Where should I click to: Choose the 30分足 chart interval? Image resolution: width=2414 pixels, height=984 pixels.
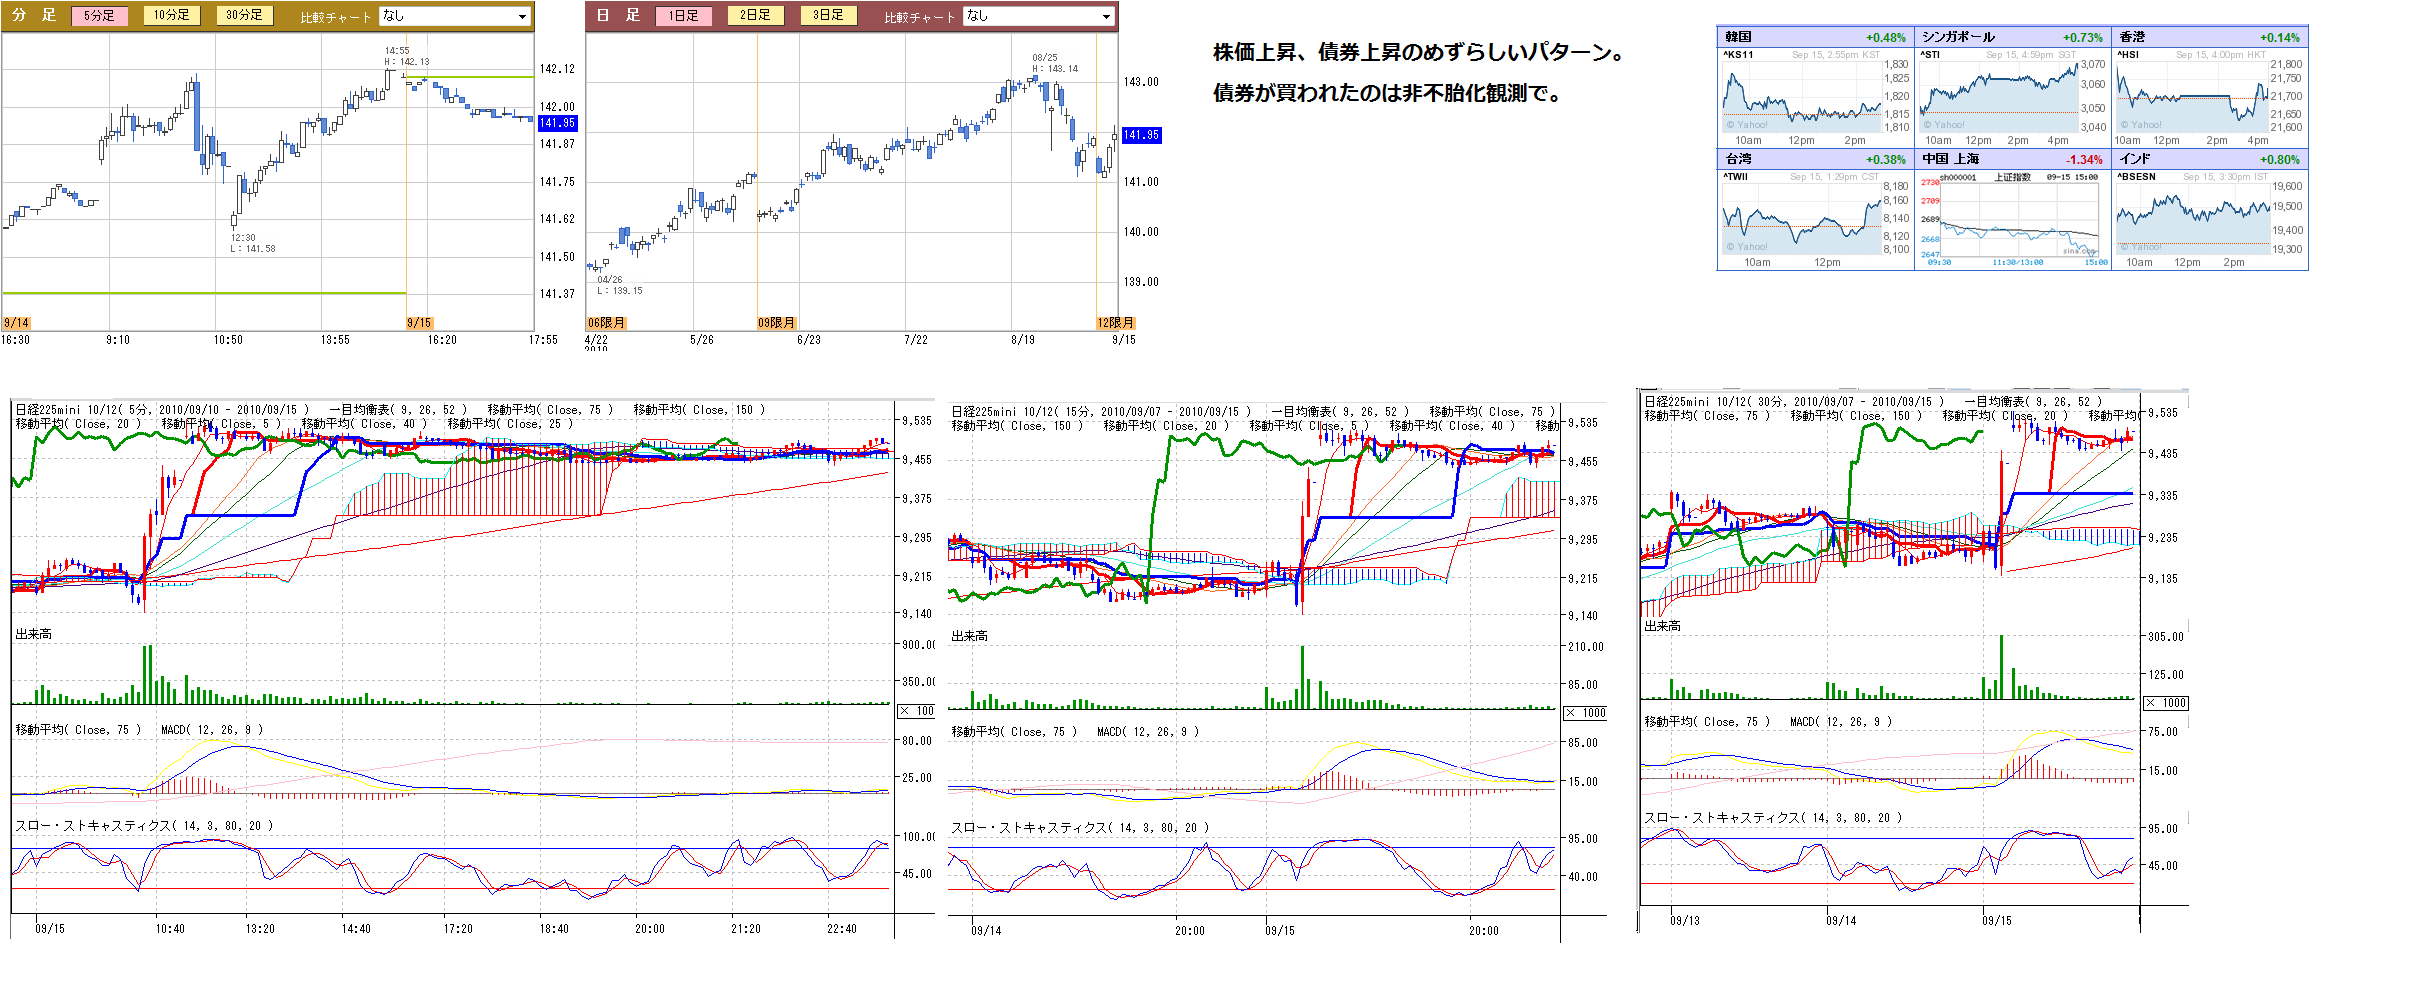pos(244,16)
